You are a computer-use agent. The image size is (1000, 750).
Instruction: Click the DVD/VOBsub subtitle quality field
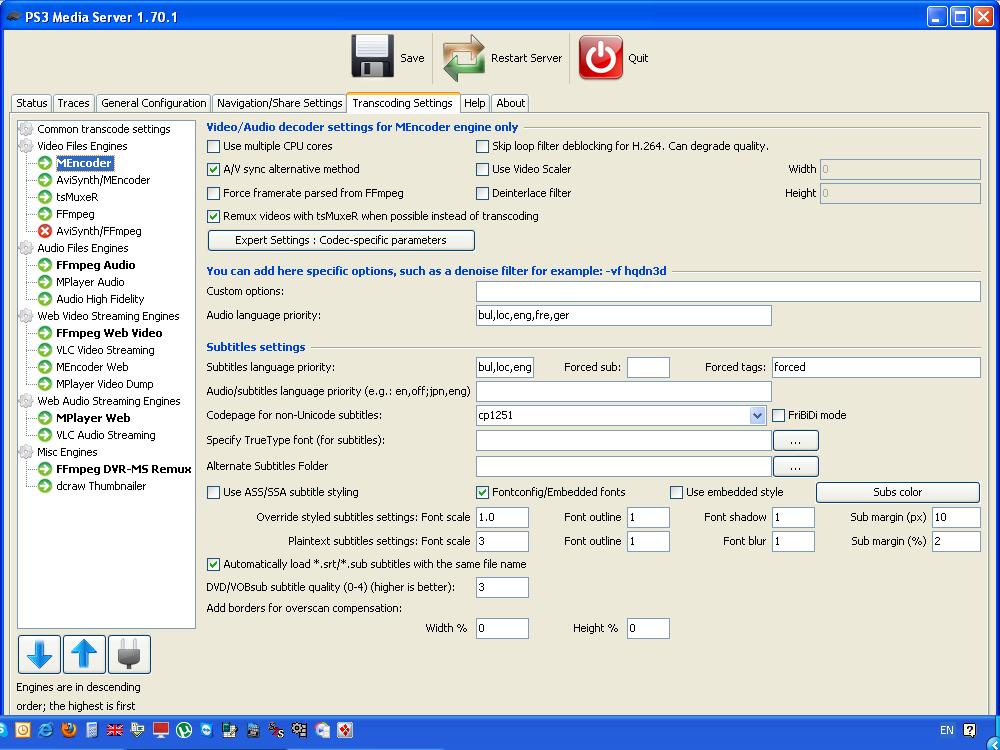coord(503,587)
